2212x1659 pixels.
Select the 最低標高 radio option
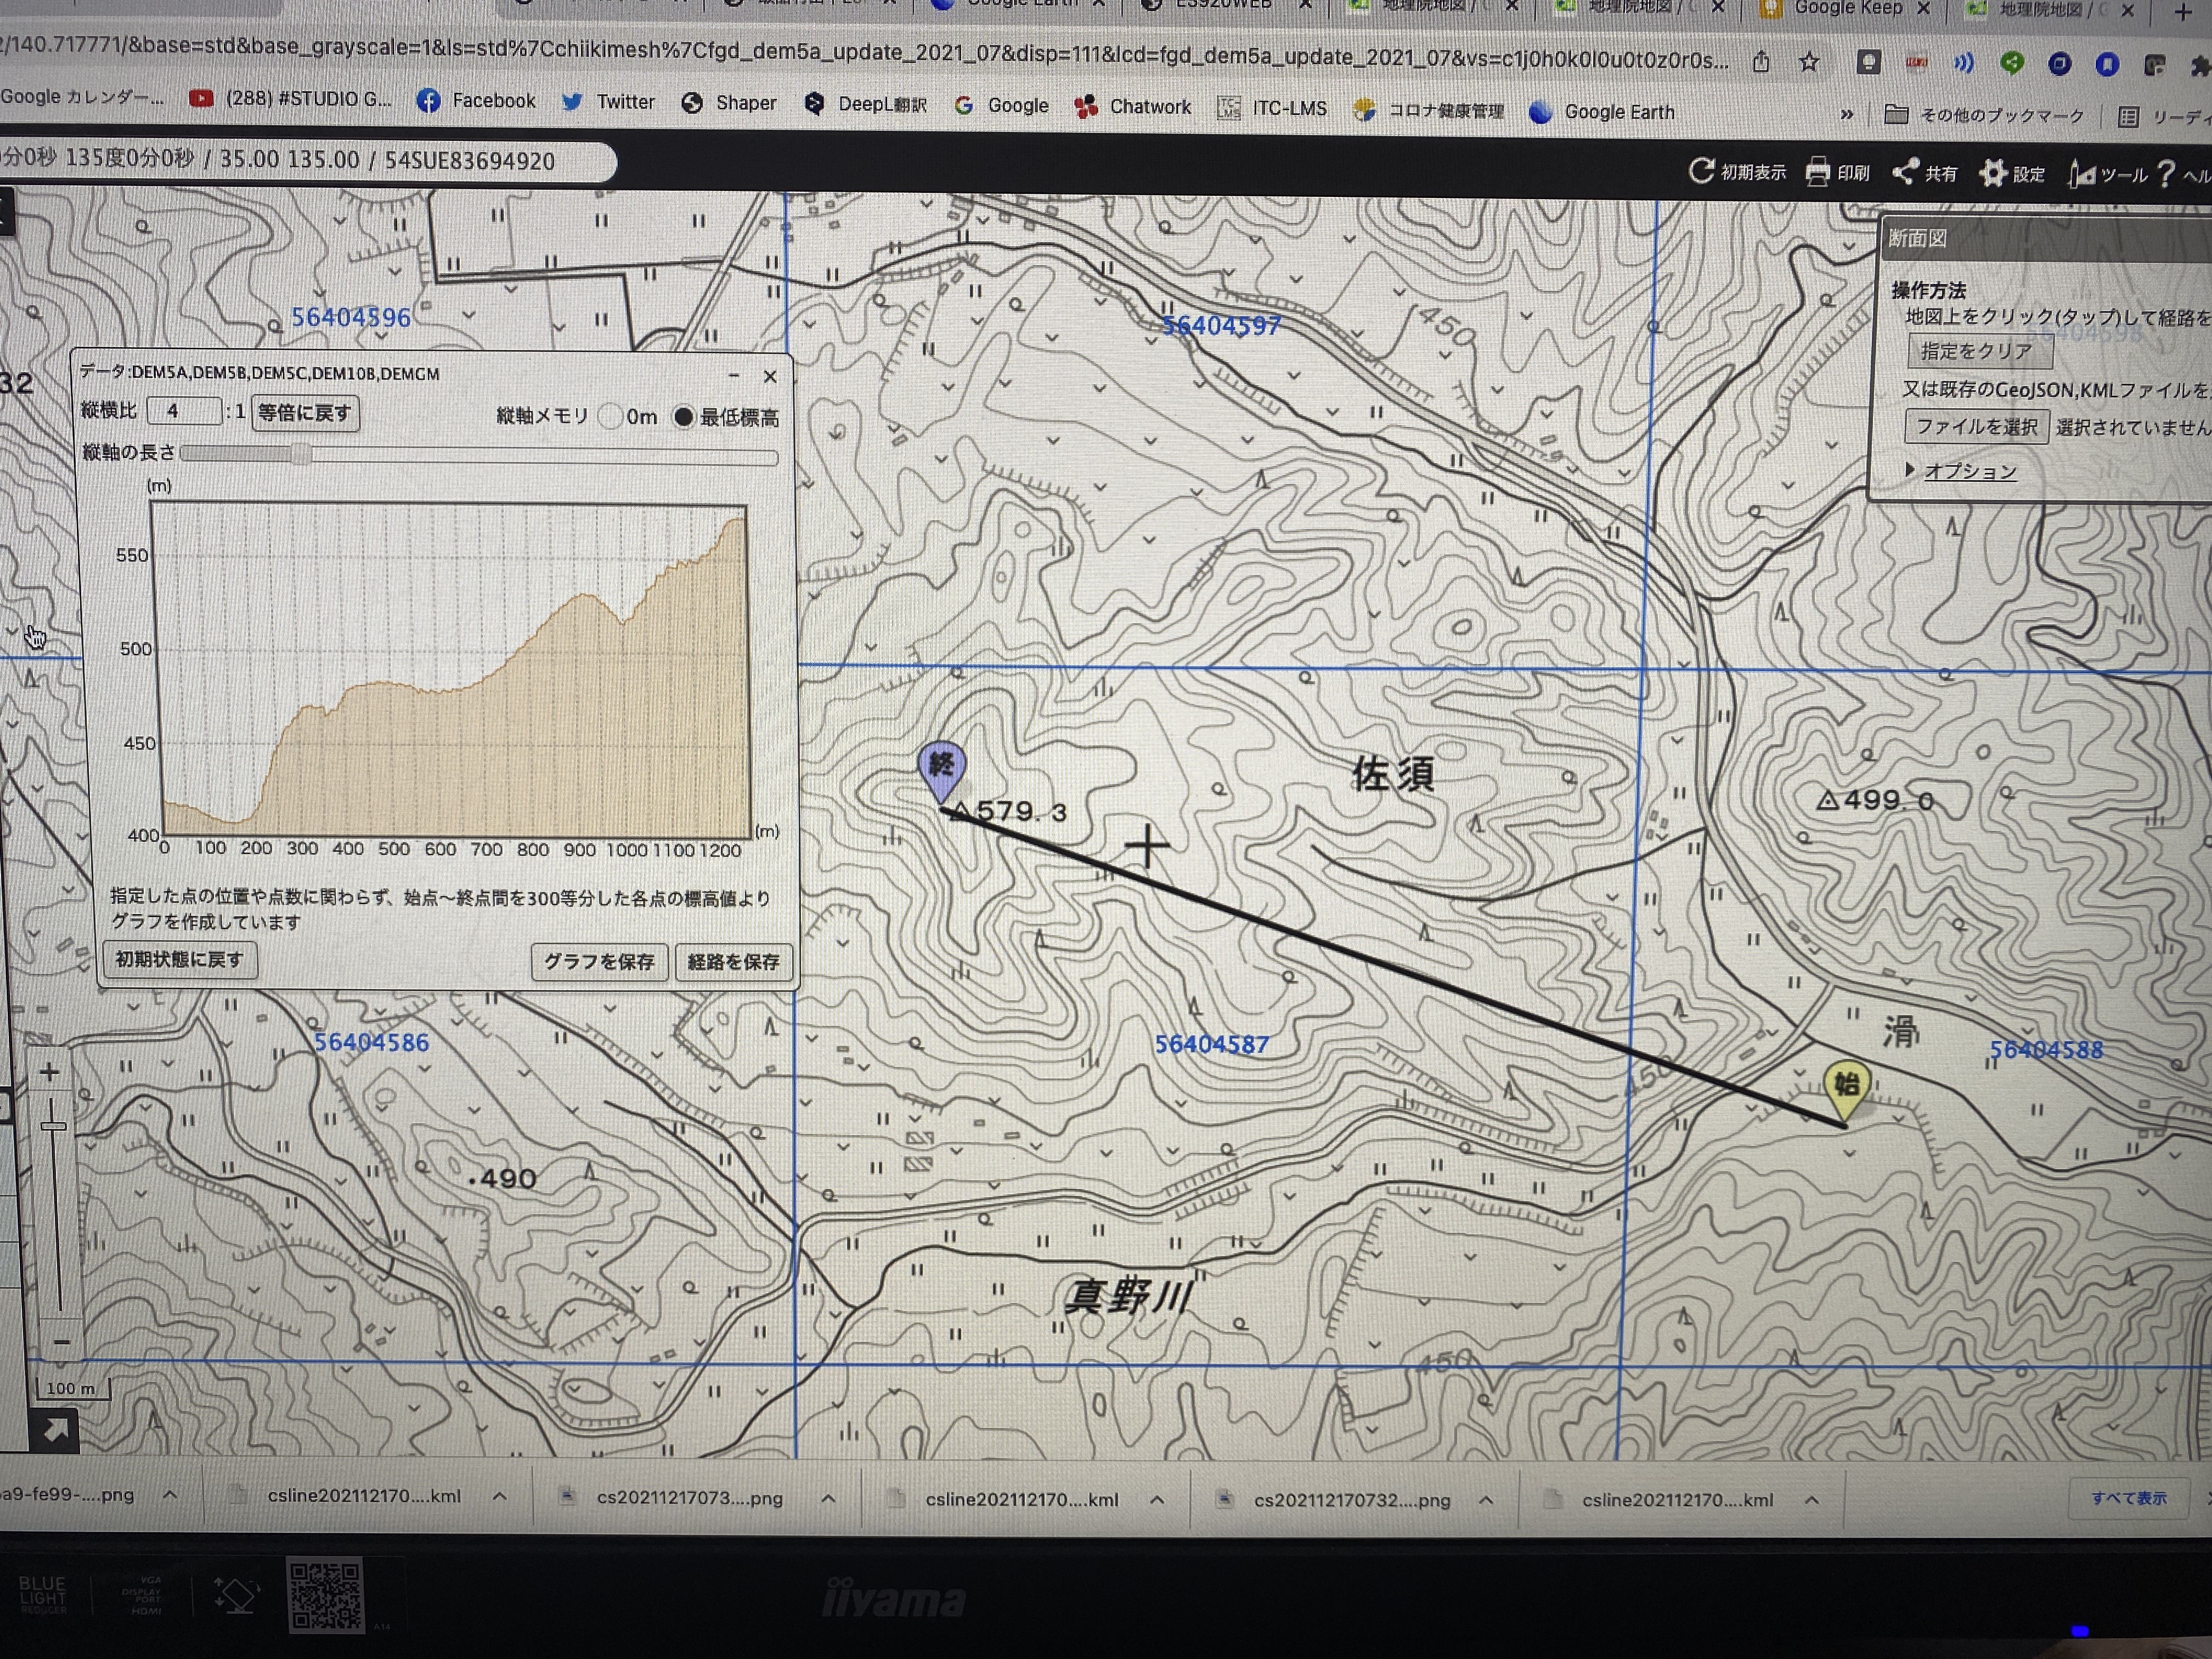(x=683, y=417)
